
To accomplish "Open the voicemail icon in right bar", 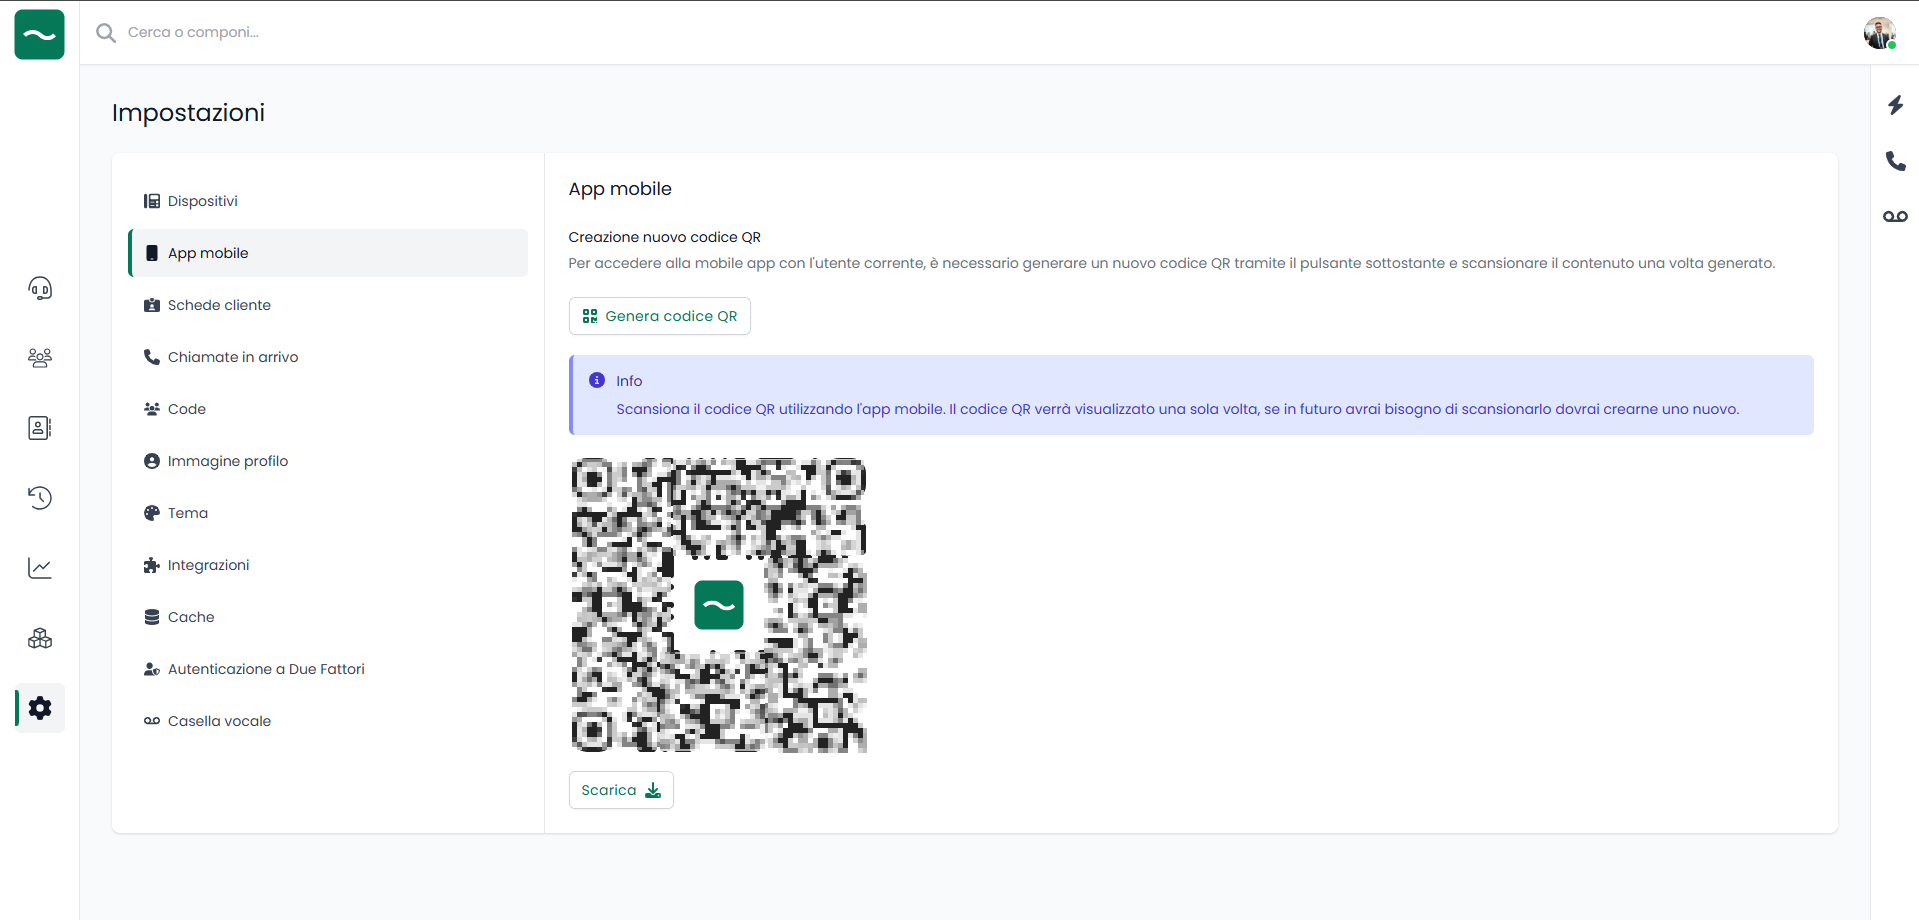I will click(x=1895, y=216).
